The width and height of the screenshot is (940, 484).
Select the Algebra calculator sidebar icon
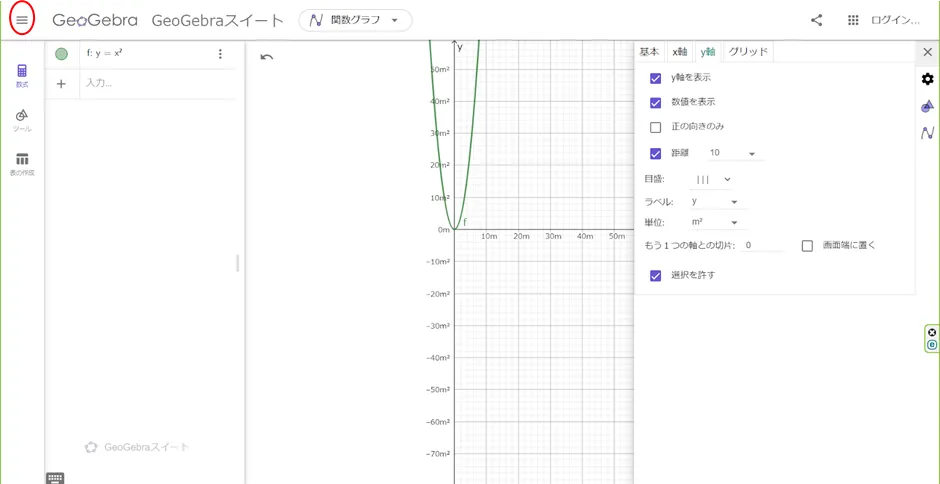point(22,75)
